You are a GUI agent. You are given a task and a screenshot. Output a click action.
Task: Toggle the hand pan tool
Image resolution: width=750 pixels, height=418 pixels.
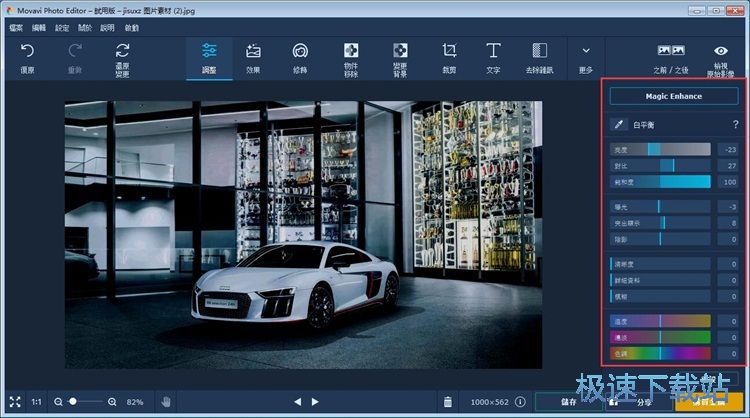[167, 401]
